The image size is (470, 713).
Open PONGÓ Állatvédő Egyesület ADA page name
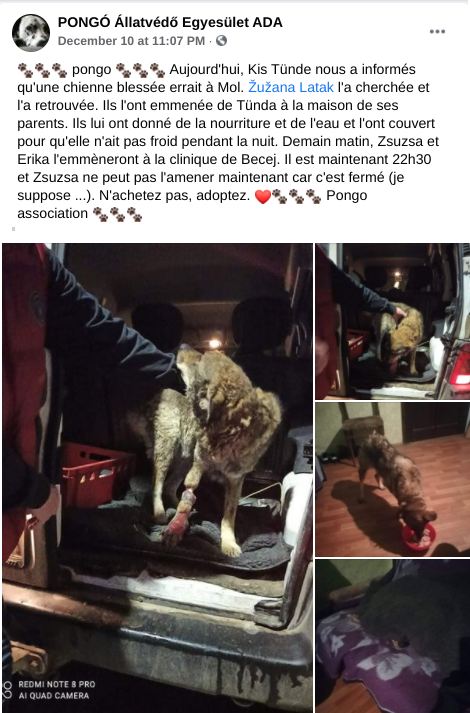pos(170,22)
